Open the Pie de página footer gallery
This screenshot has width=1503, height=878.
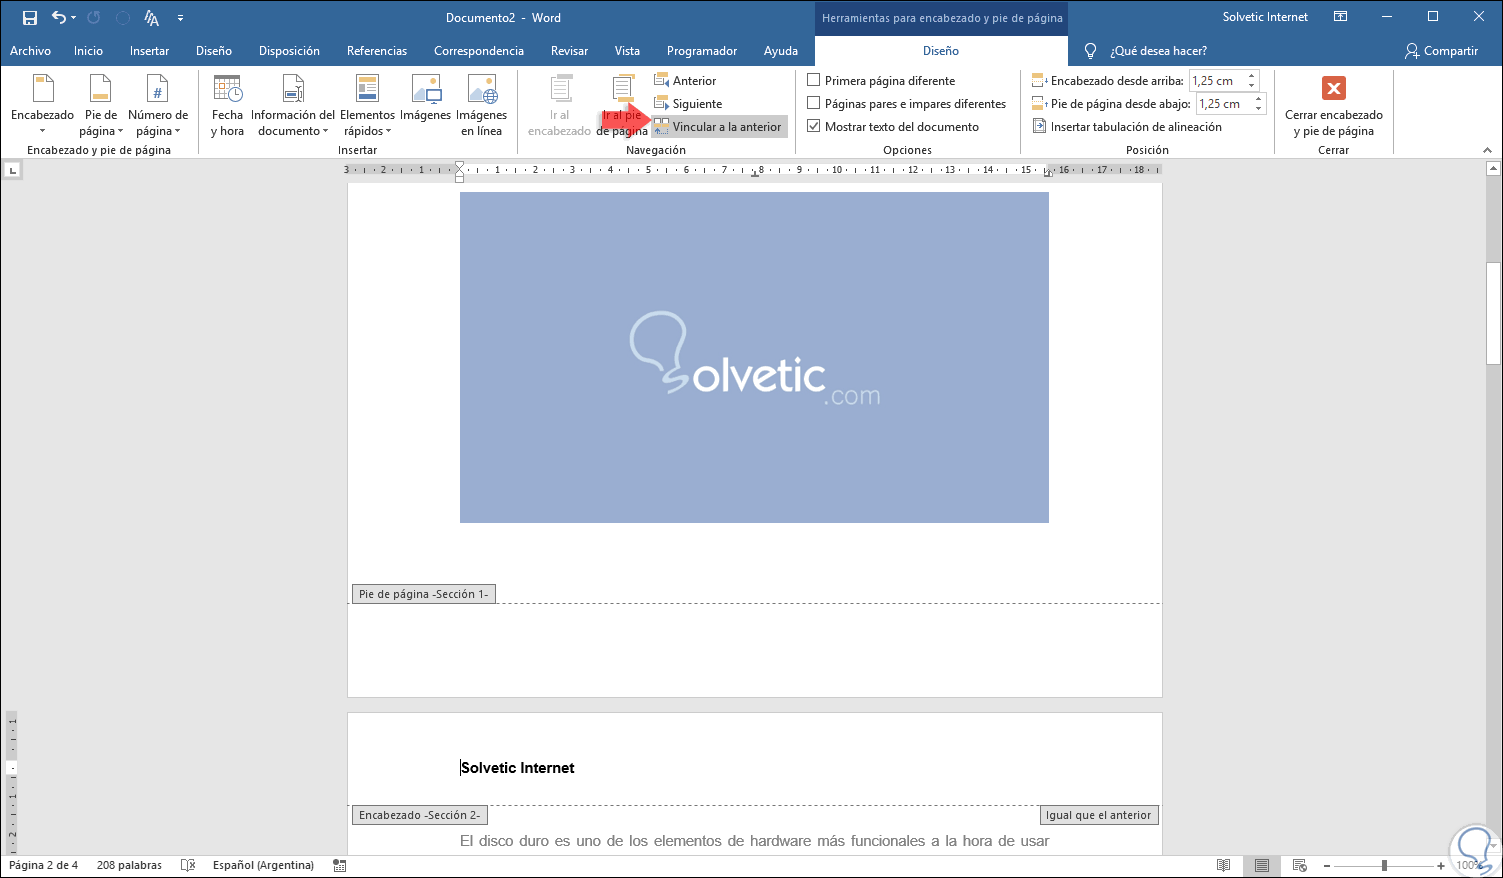(x=101, y=106)
